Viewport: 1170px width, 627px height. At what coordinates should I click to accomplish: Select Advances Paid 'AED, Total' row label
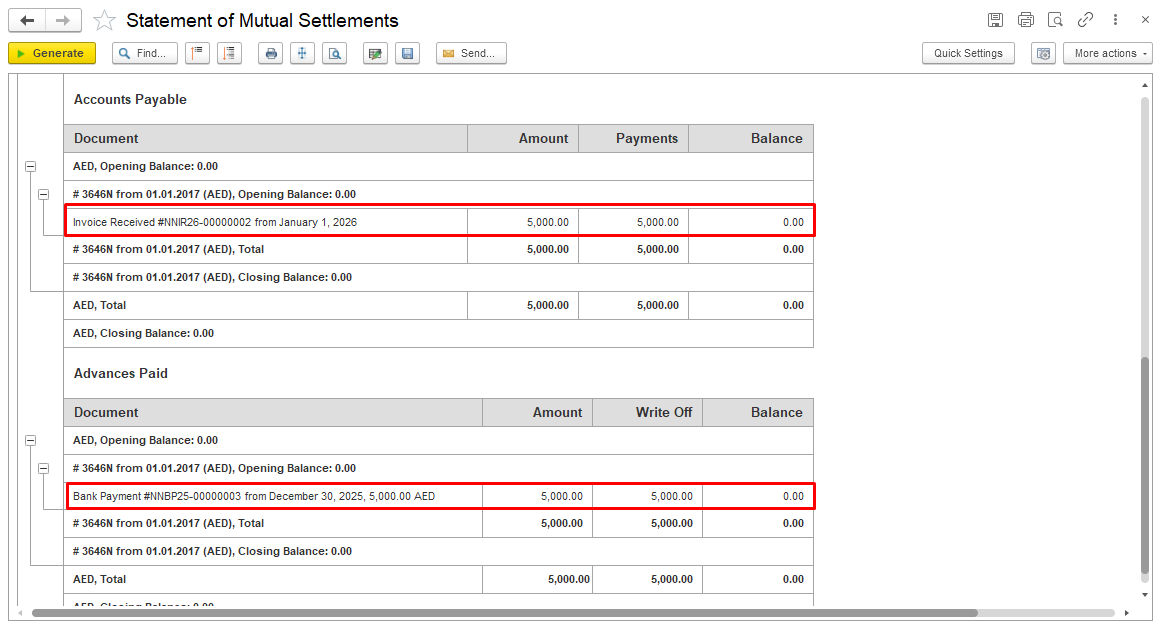pos(99,578)
